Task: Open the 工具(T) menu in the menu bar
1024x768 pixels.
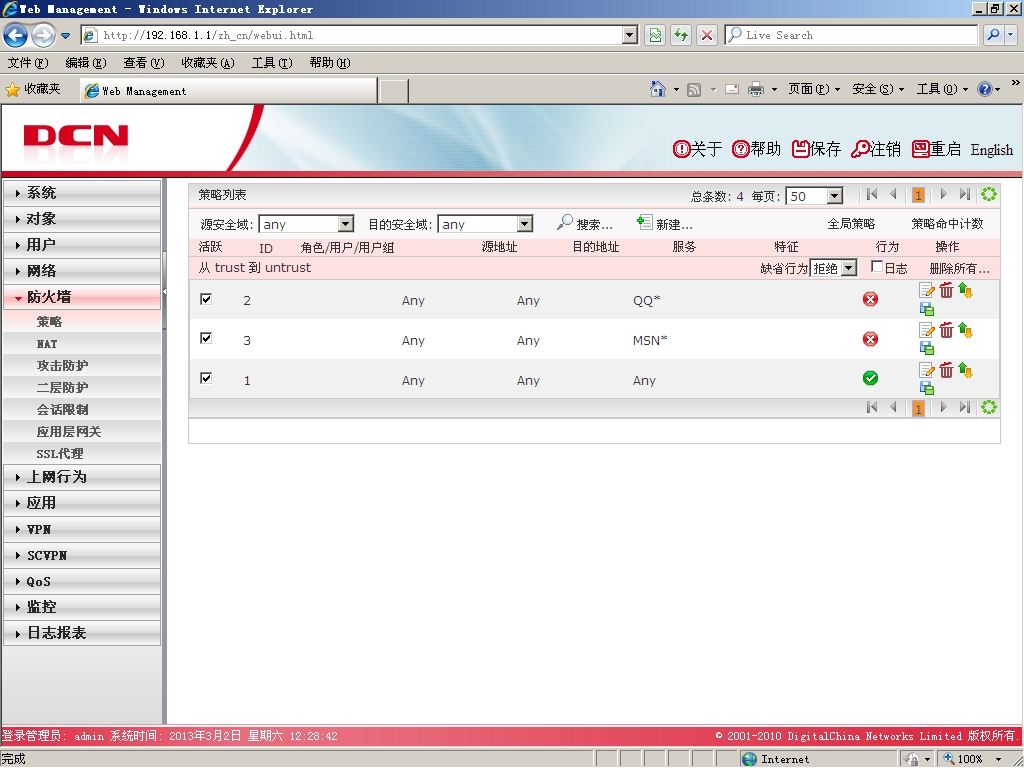Action: point(272,63)
